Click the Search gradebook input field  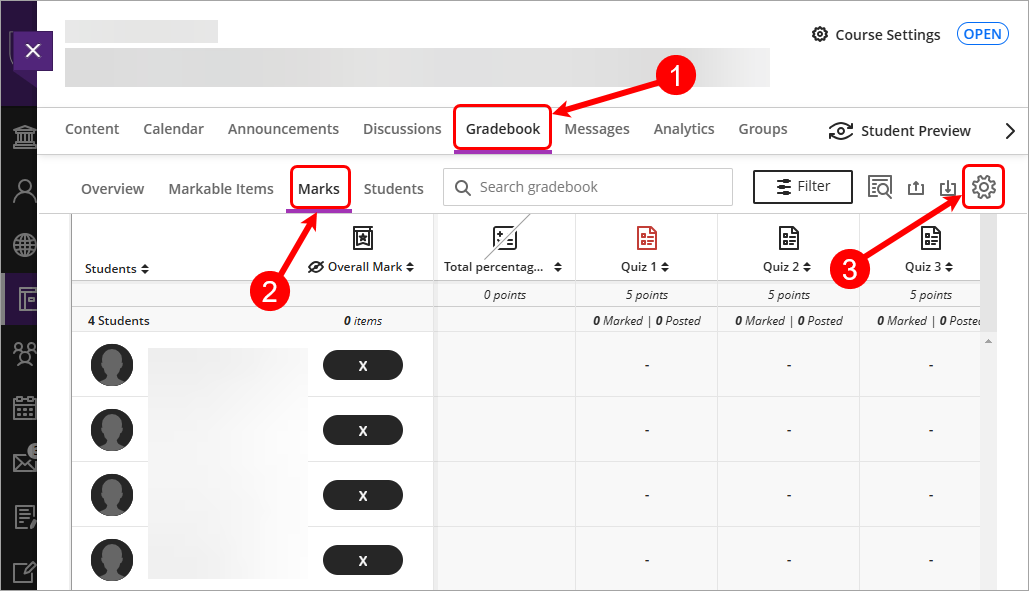(x=587, y=187)
